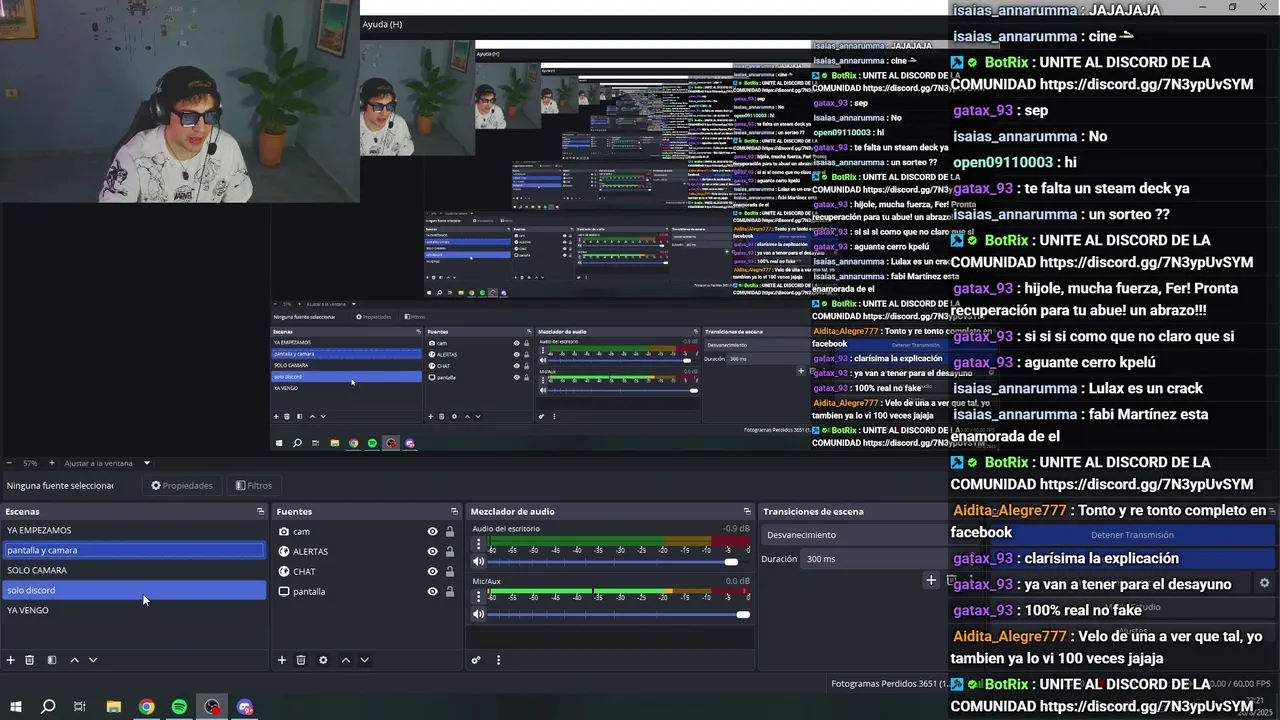Select the 'solo discord' scene
This screenshot has height=720, width=1280.
coord(134,590)
